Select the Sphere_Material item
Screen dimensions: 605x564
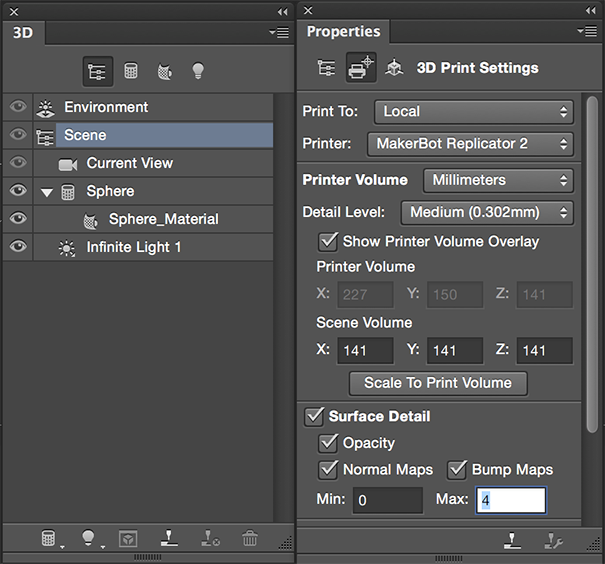(163, 219)
